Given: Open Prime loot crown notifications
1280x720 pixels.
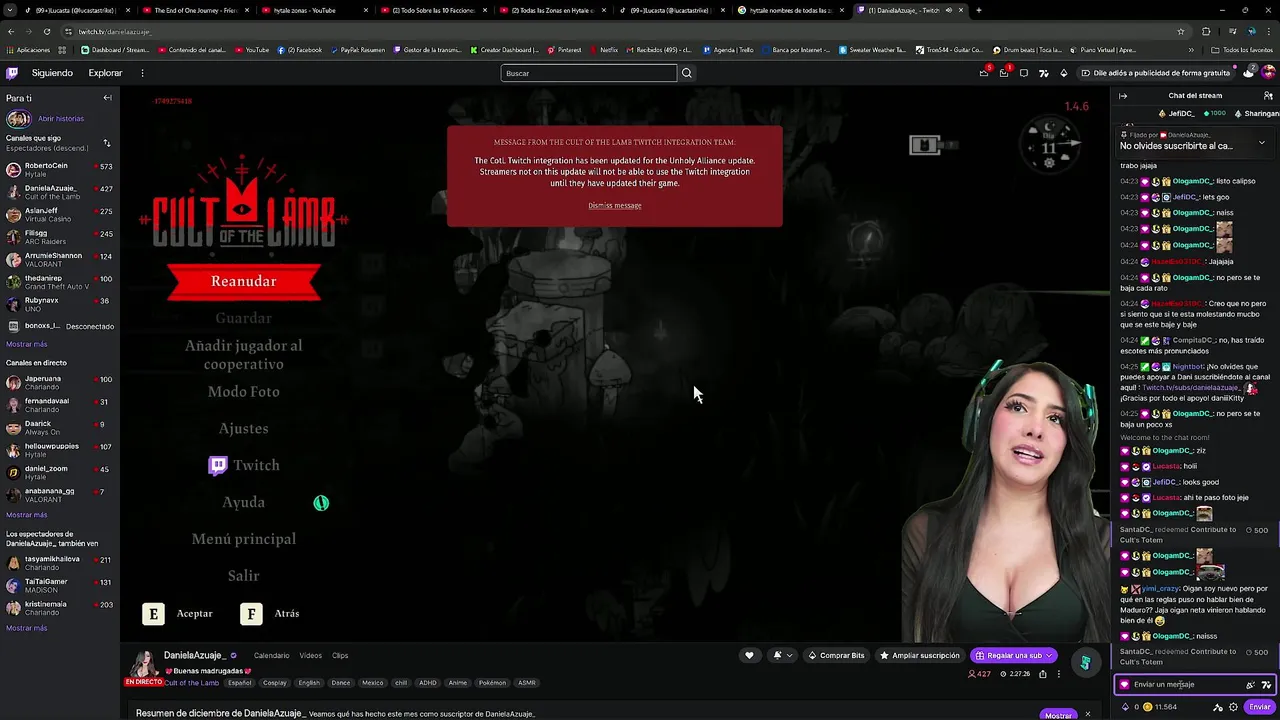Looking at the screenshot, I should click(x=984, y=73).
